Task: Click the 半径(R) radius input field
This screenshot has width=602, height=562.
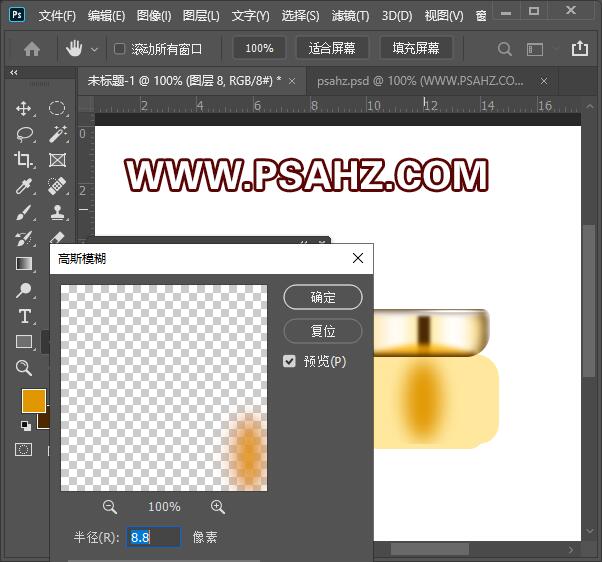Action: click(x=154, y=537)
